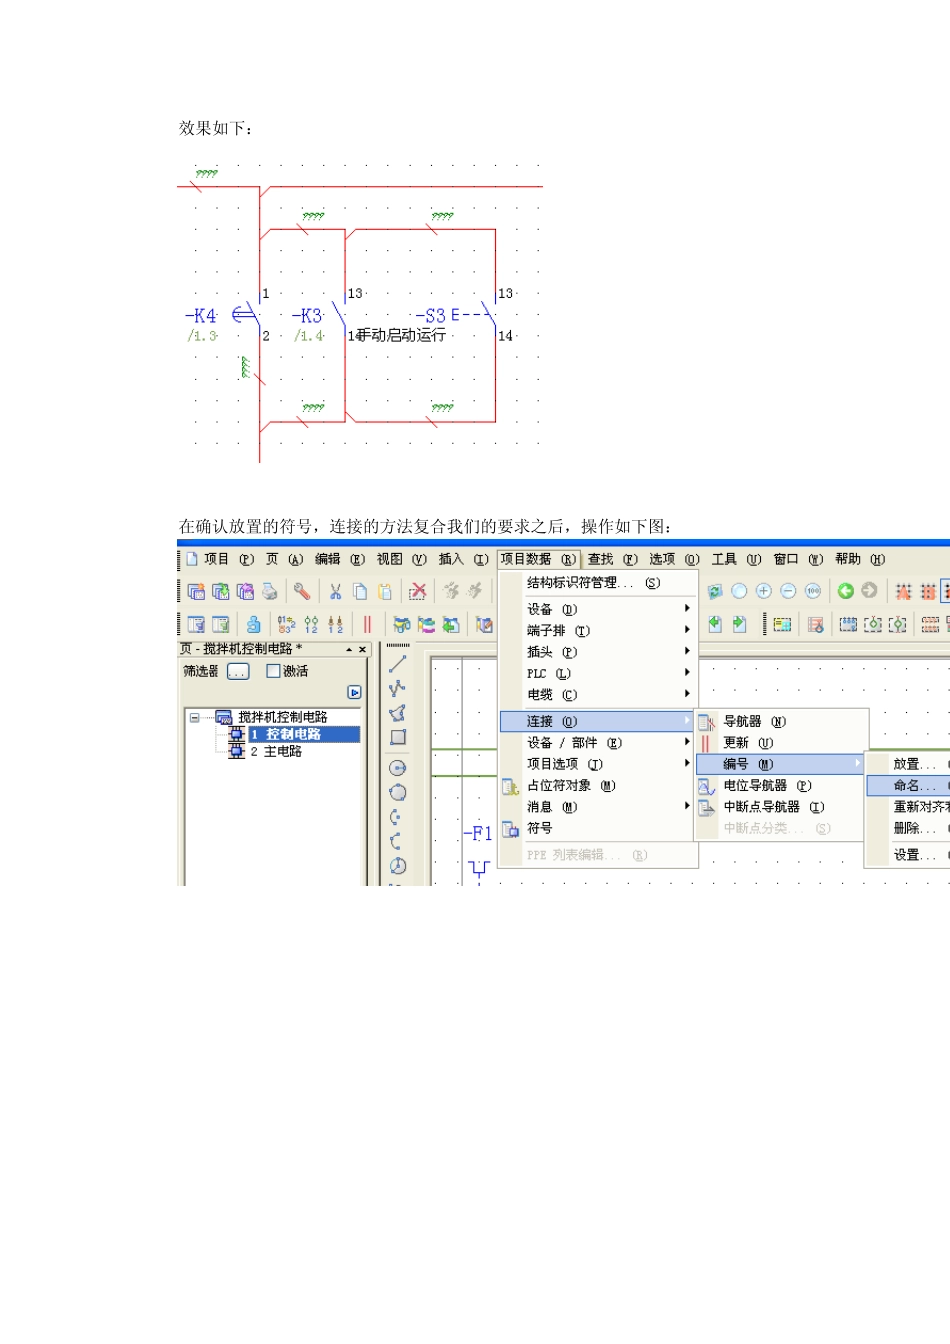Click the grey forward arrow icon

(869, 591)
